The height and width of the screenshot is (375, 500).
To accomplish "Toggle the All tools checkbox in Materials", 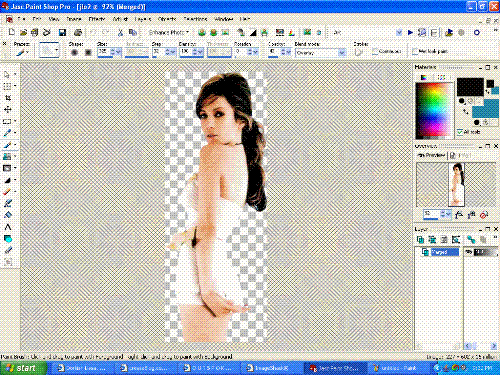I will pyautogui.click(x=460, y=132).
